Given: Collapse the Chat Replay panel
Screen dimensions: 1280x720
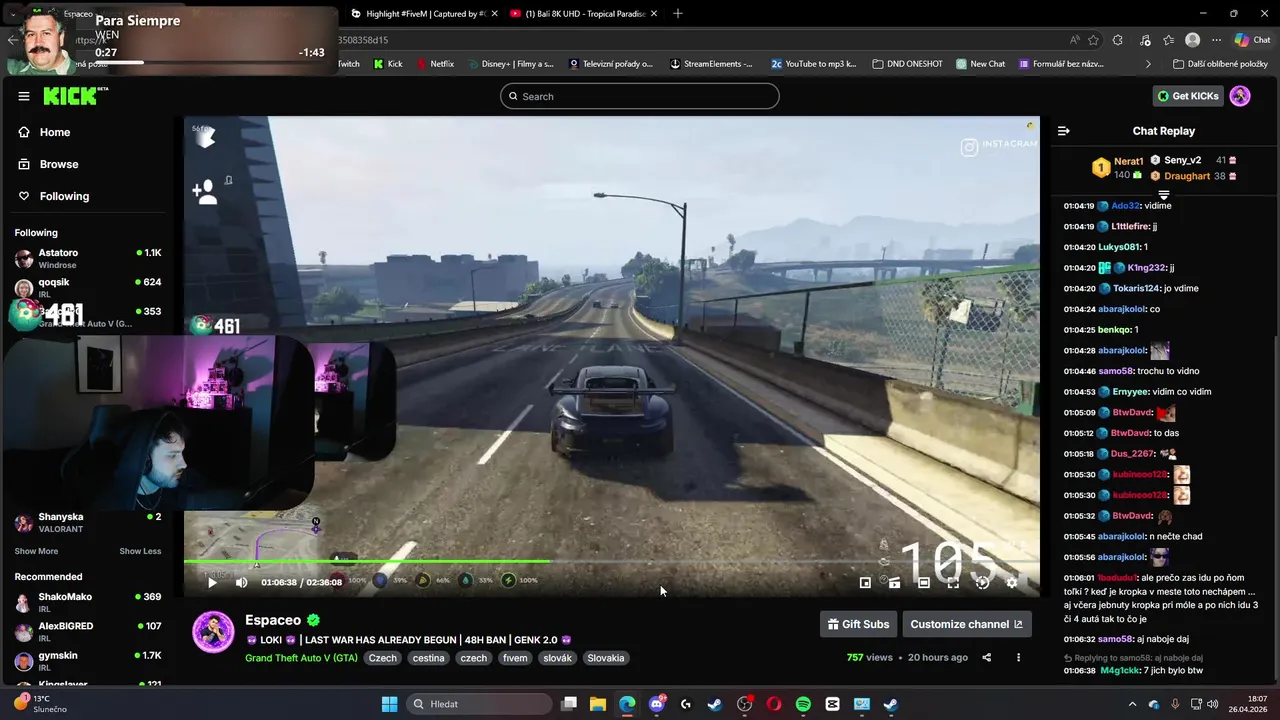Looking at the screenshot, I should (x=1064, y=131).
